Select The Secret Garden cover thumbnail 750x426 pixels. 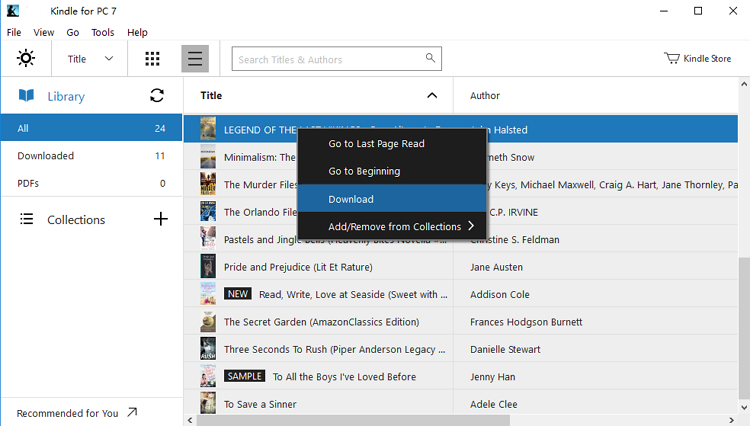(208, 321)
